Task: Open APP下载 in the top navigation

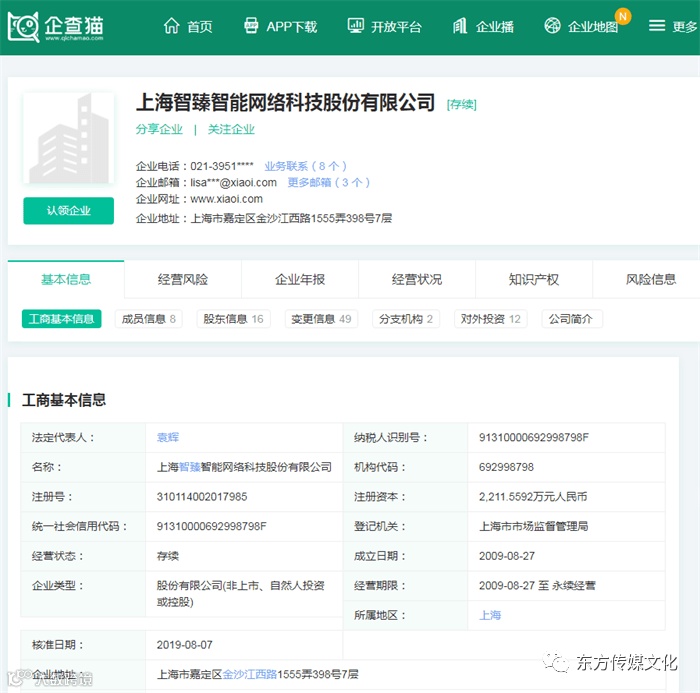Action: click(292, 27)
